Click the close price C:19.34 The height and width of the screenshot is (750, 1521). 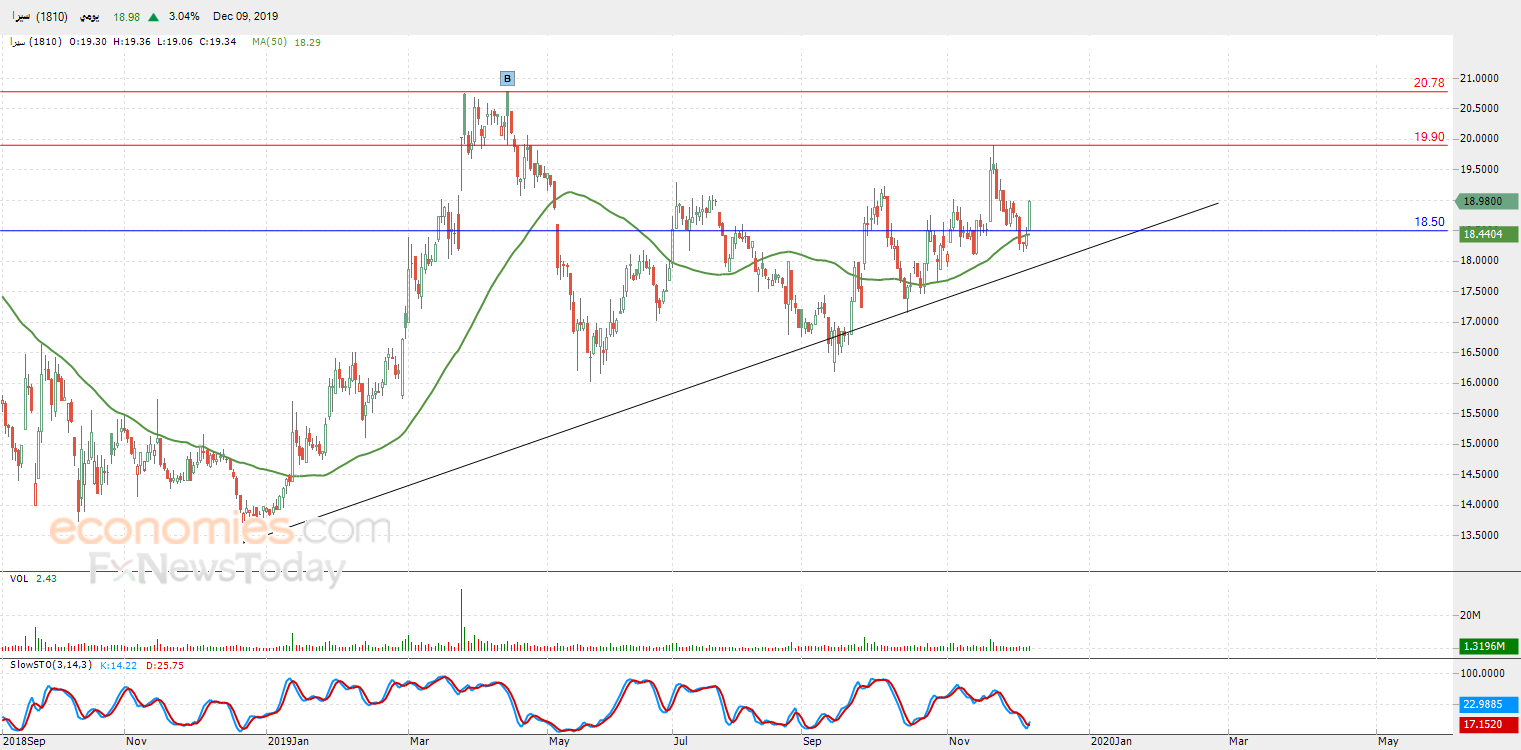pyautogui.click(x=216, y=42)
